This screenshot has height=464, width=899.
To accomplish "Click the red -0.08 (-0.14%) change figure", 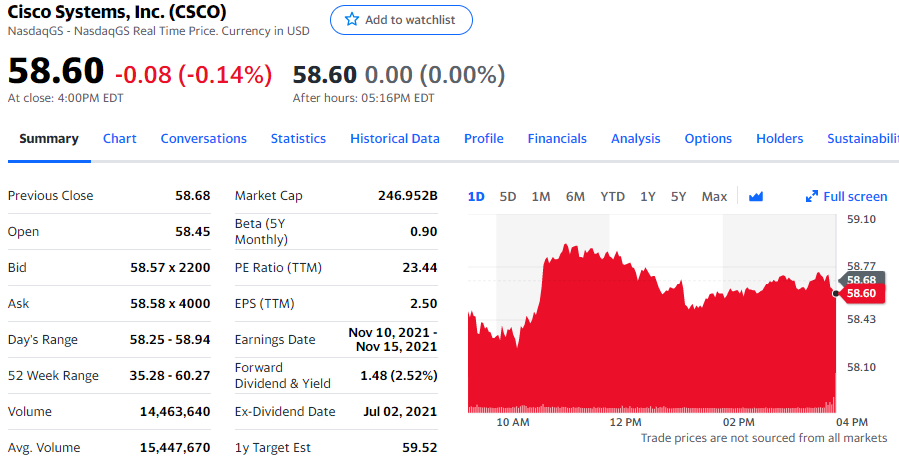I will click(x=194, y=75).
